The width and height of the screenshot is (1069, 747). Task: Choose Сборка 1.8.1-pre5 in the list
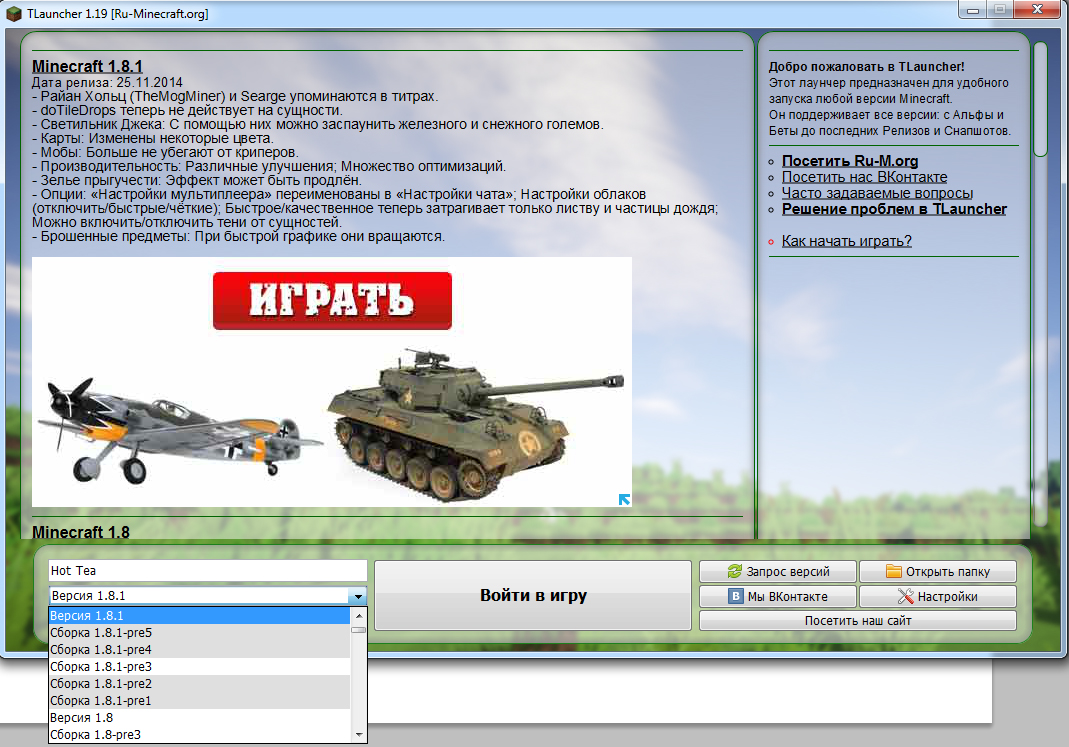(199, 632)
